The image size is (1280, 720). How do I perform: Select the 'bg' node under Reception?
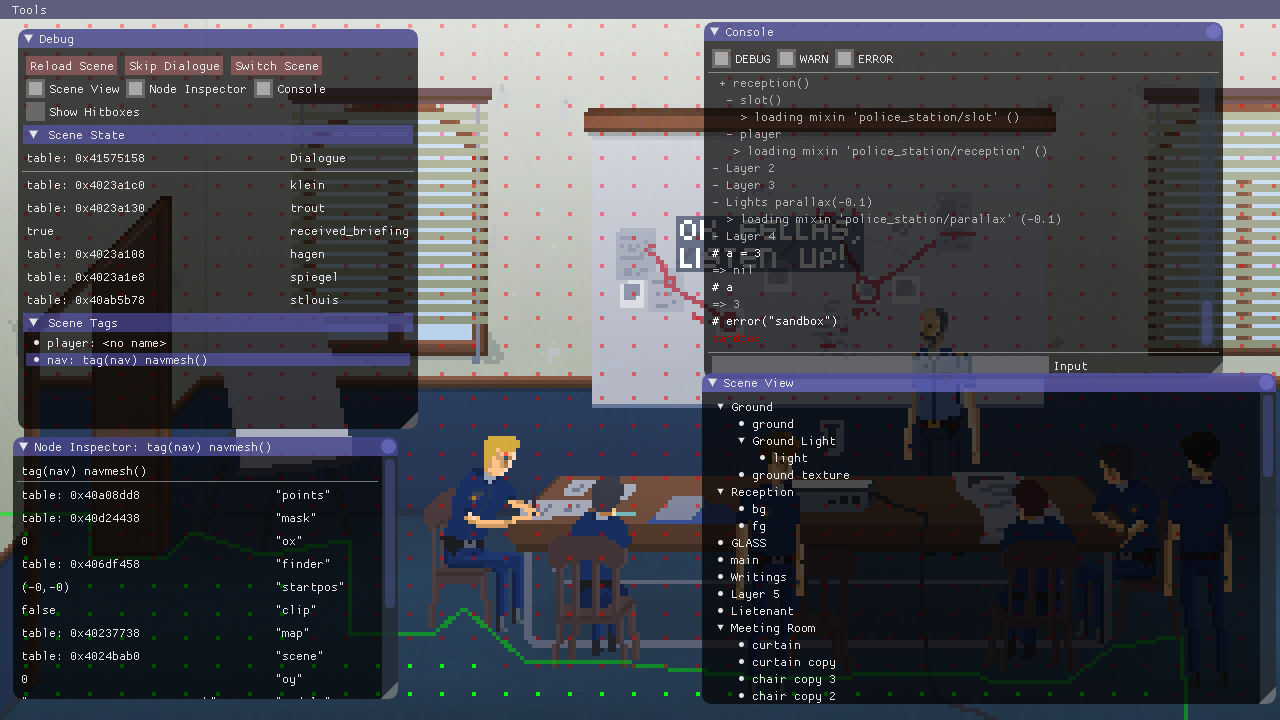click(x=759, y=509)
